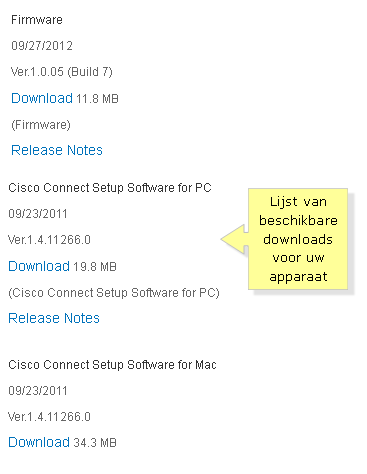Open Release Notes for PC setup software
Image resolution: width=367 pixels, height=474 pixels.
click(54, 318)
